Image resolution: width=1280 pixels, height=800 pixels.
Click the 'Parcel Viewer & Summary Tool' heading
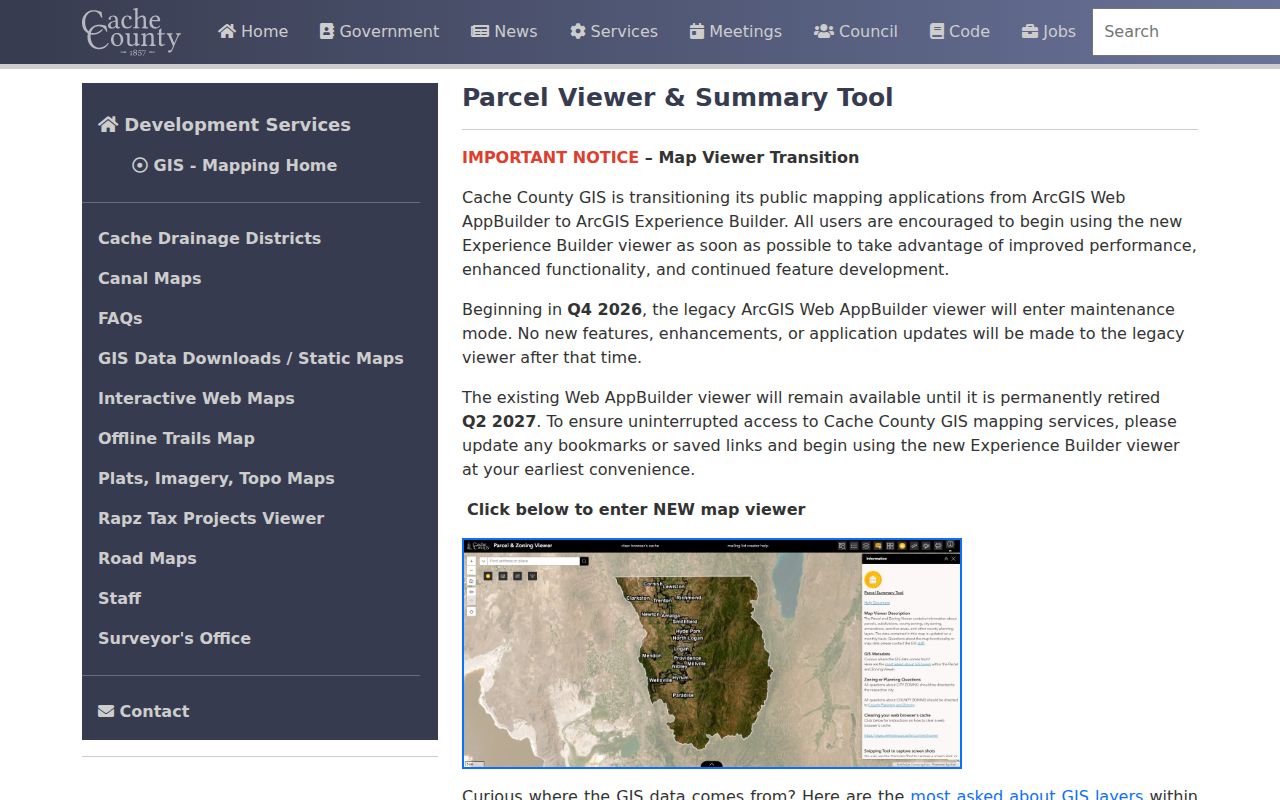677,97
